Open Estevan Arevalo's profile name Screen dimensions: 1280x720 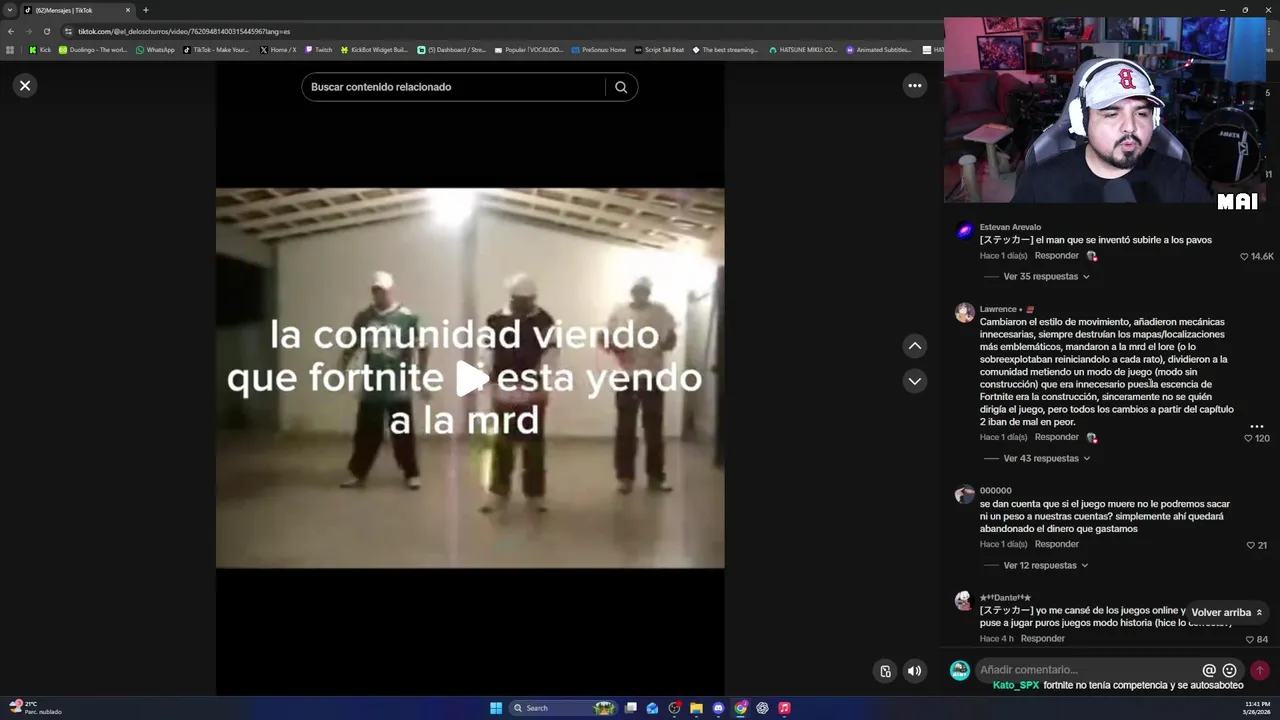[1010, 227]
